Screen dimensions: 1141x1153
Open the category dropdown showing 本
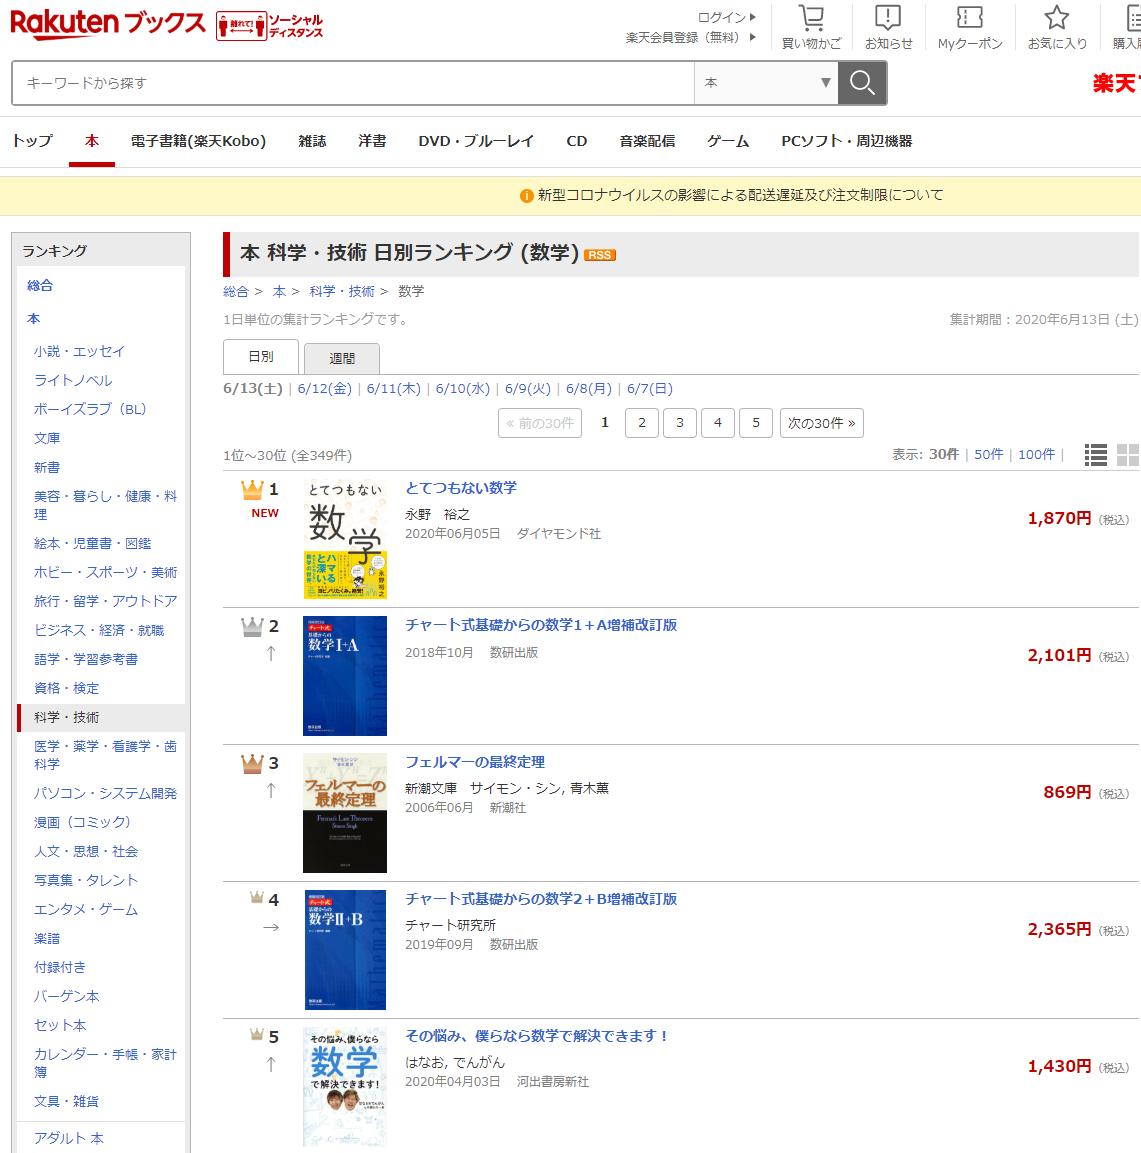[x=766, y=83]
